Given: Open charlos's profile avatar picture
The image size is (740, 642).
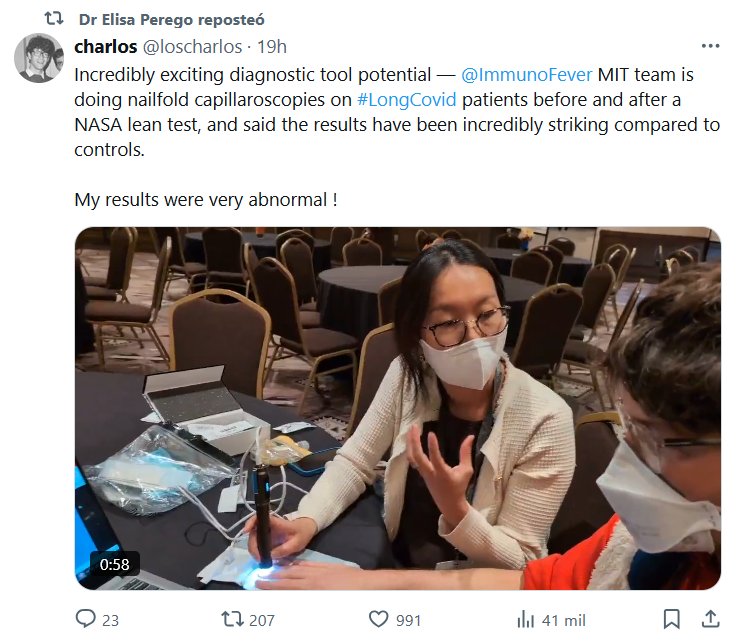Looking at the screenshot, I should pos(39,58).
